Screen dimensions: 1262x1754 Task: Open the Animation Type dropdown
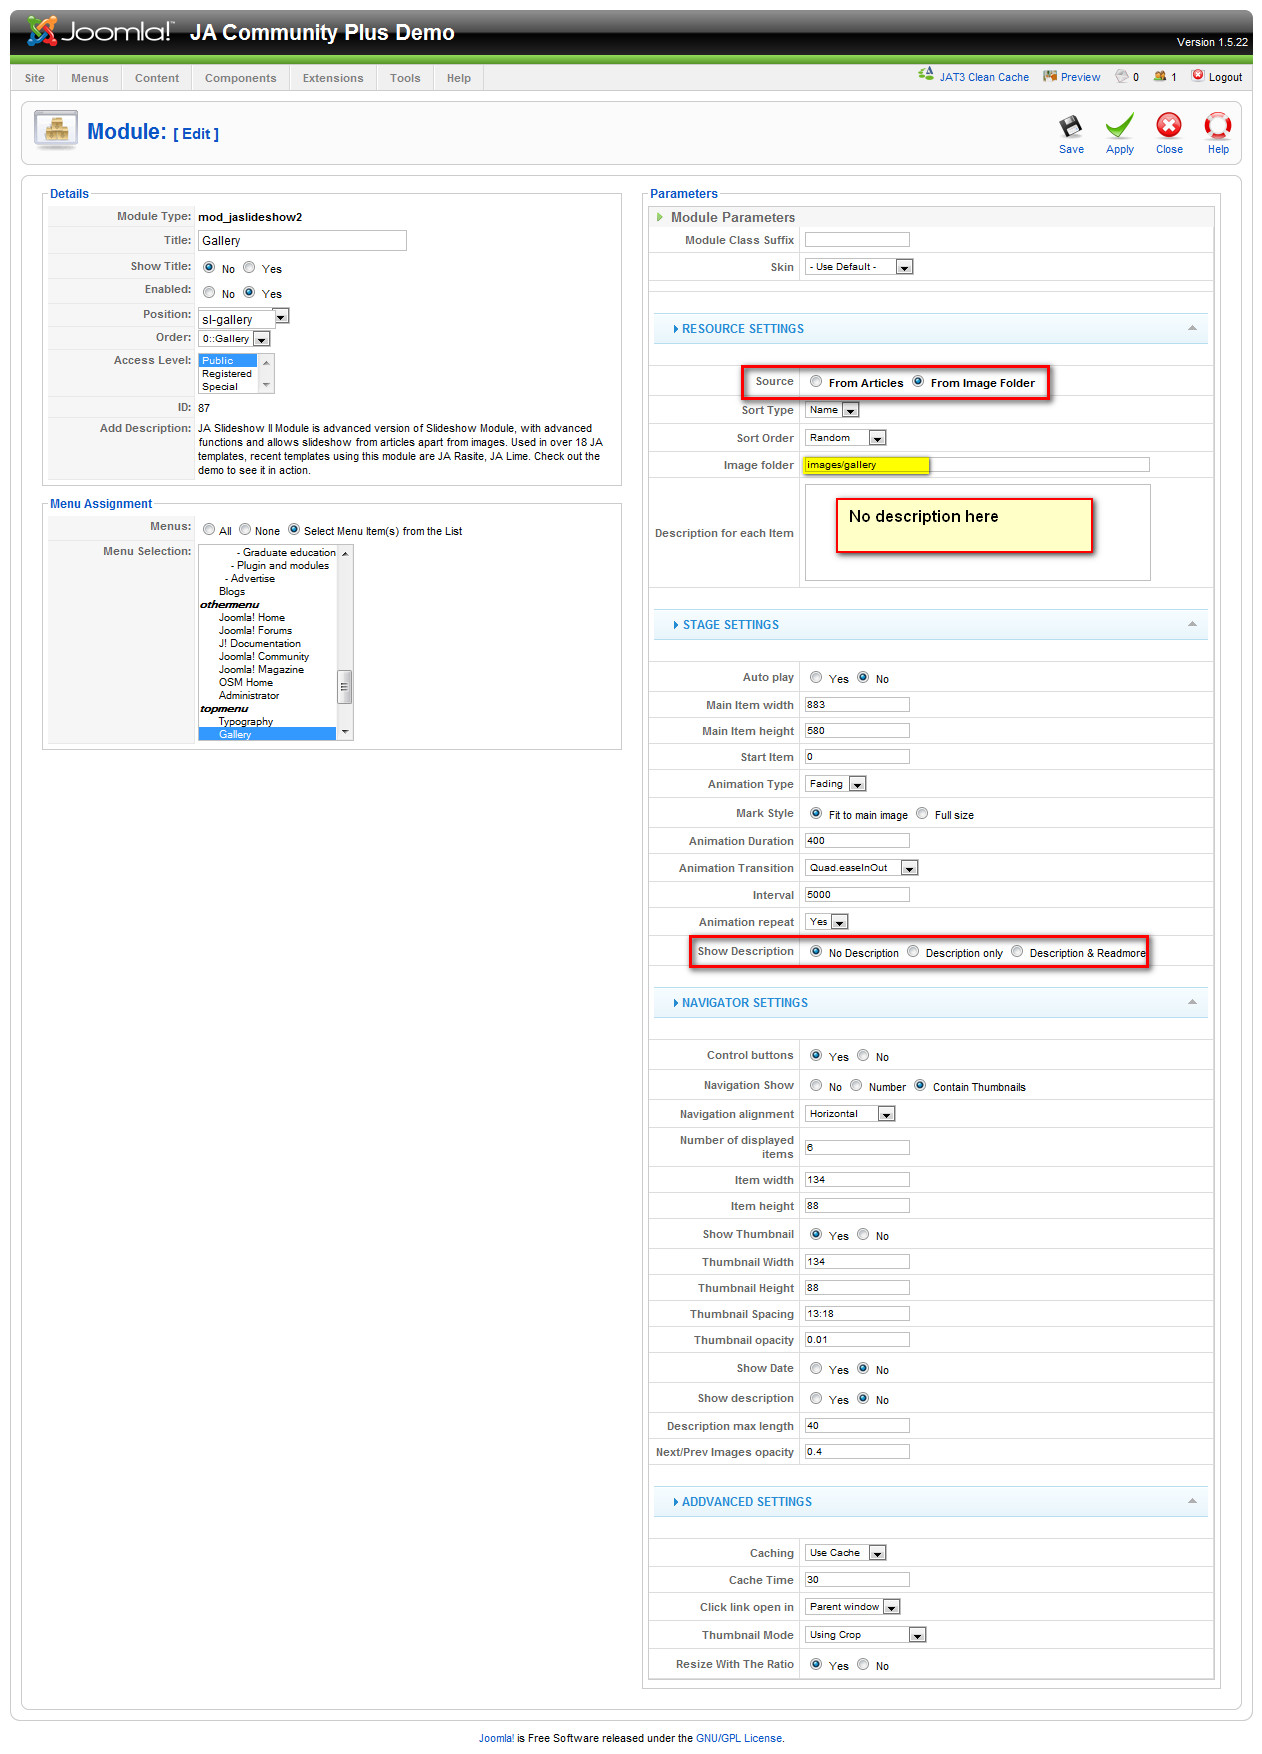point(857,785)
